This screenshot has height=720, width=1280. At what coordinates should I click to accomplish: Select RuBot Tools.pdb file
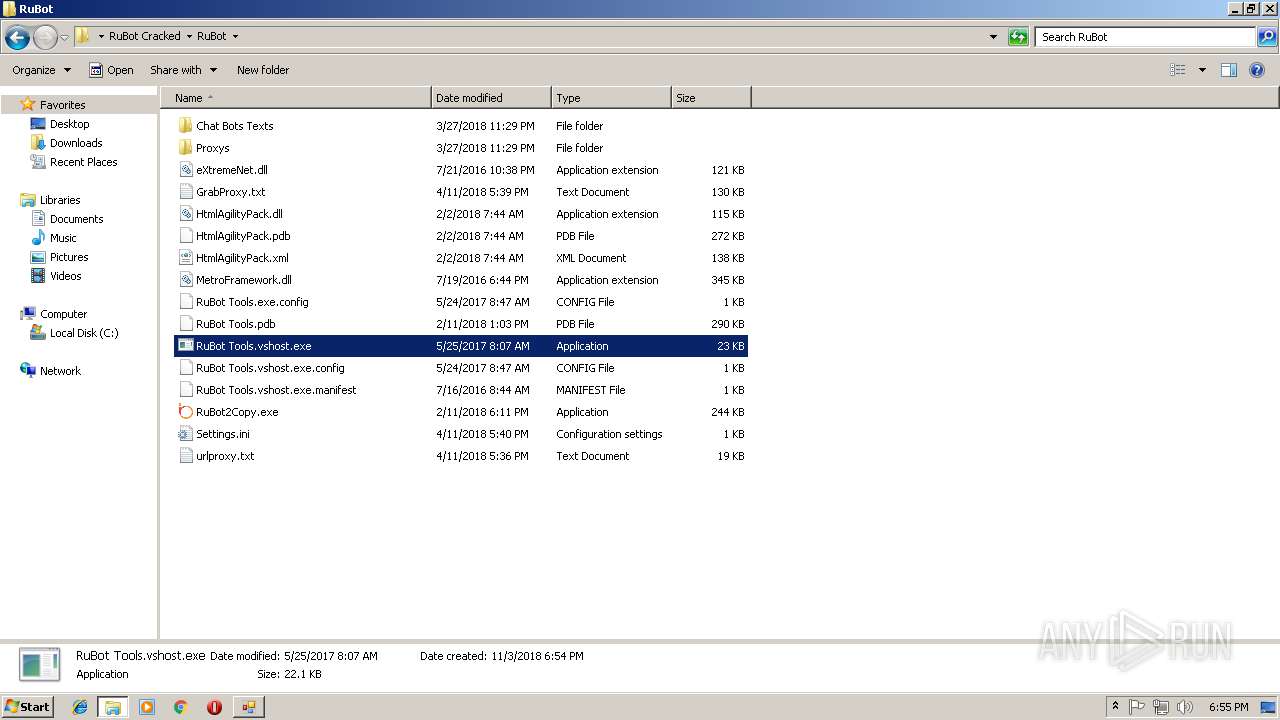point(236,324)
